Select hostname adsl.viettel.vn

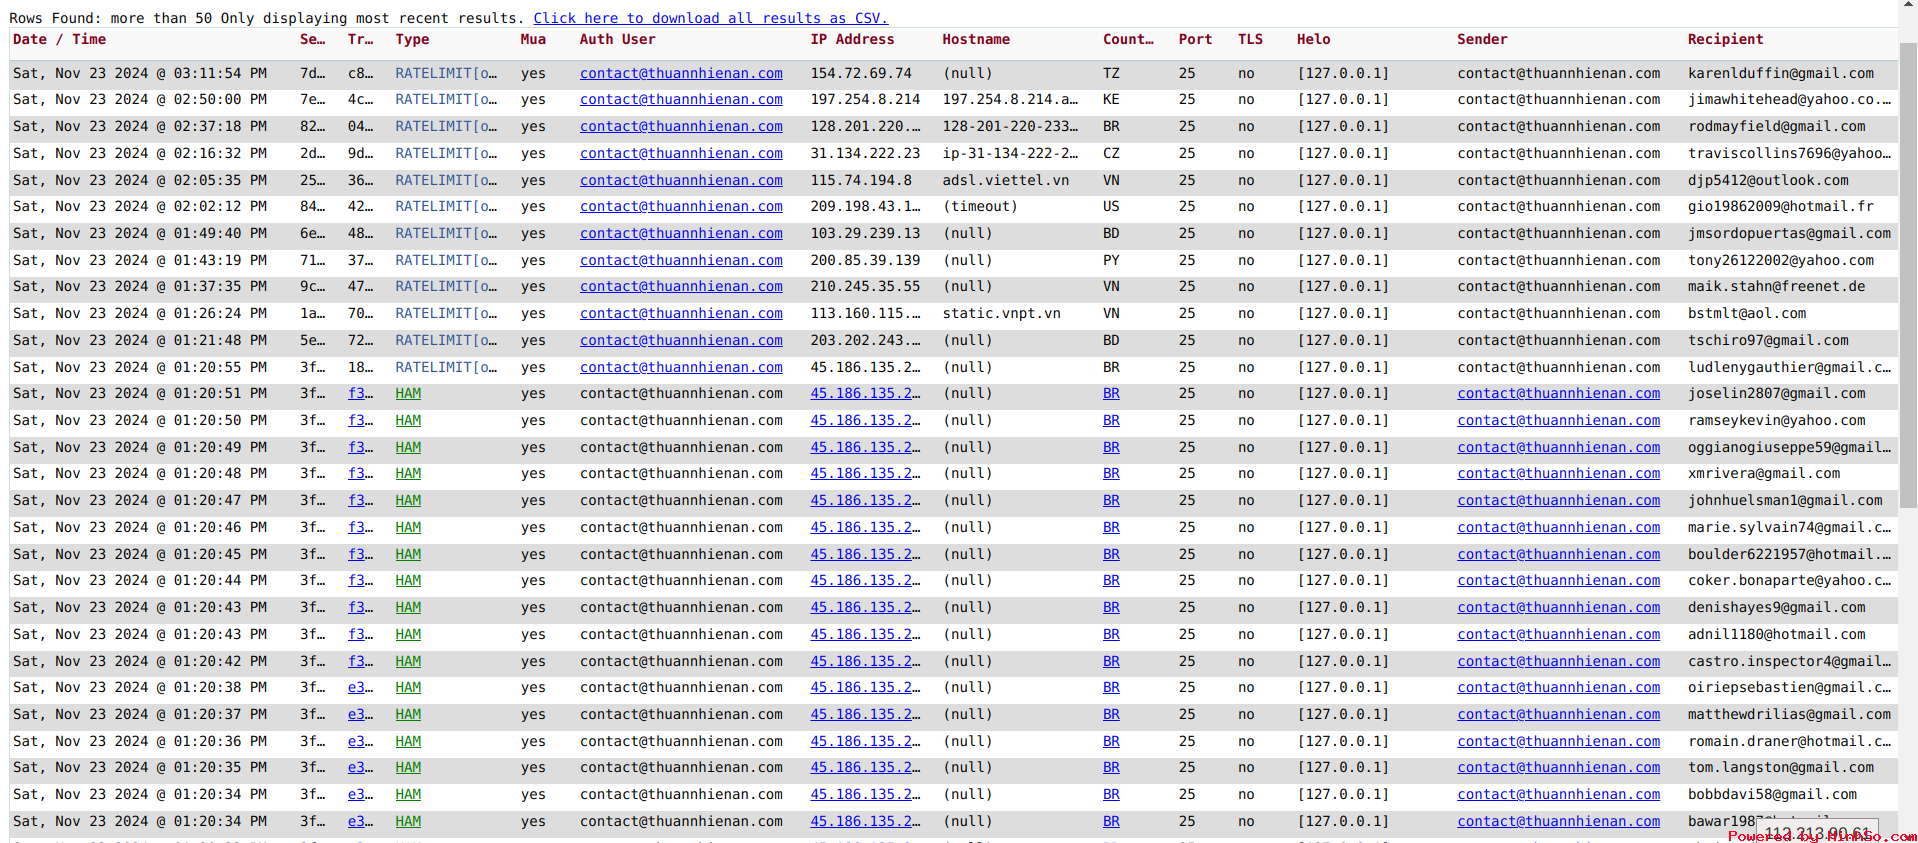(1005, 181)
